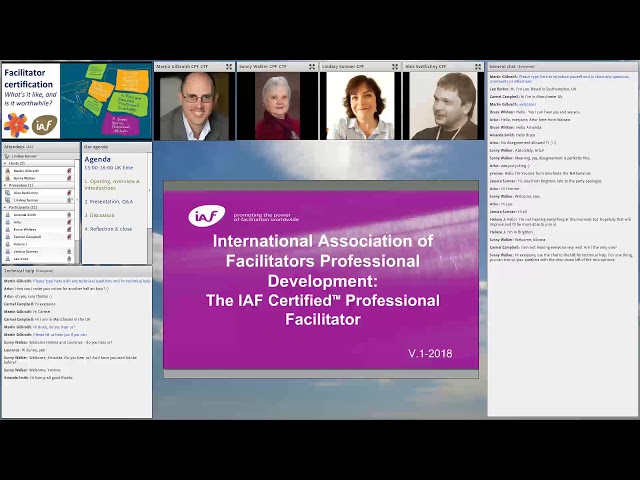Click the Our agenda pod title bar
Screen dimensions: 640x480
(117, 147)
